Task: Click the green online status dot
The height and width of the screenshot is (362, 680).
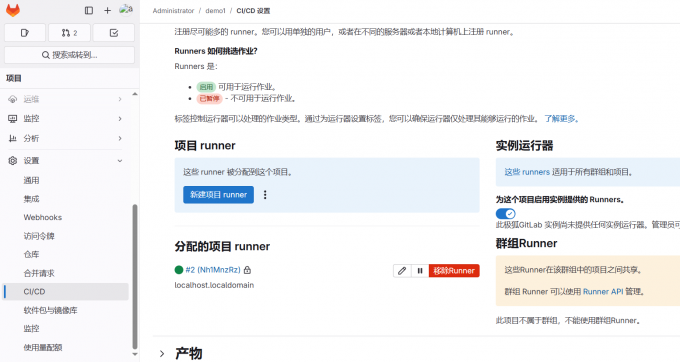Action: tap(179, 270)
